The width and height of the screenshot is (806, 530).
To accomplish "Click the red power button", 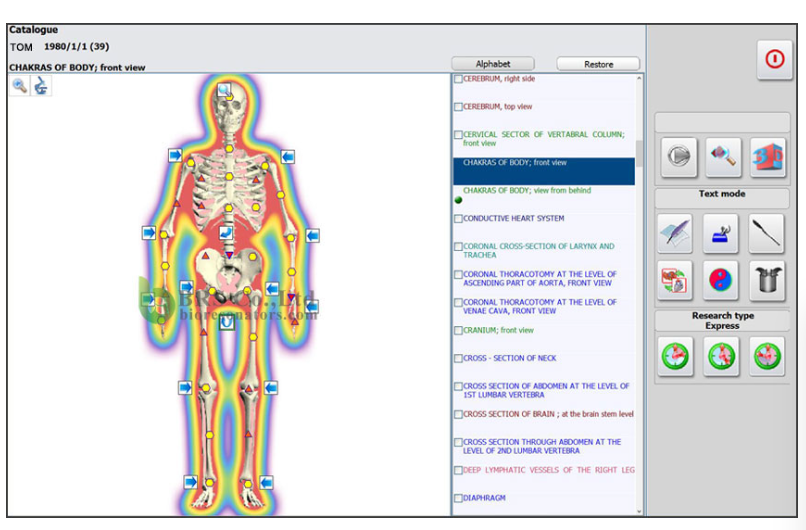I will coord(773,59).
